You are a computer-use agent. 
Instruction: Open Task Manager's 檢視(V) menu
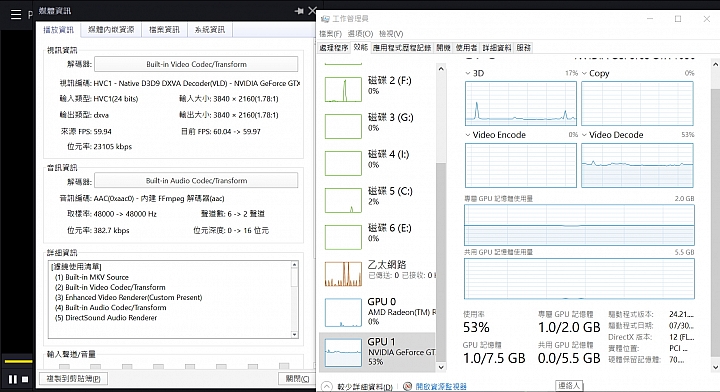(x=391, y=34)
